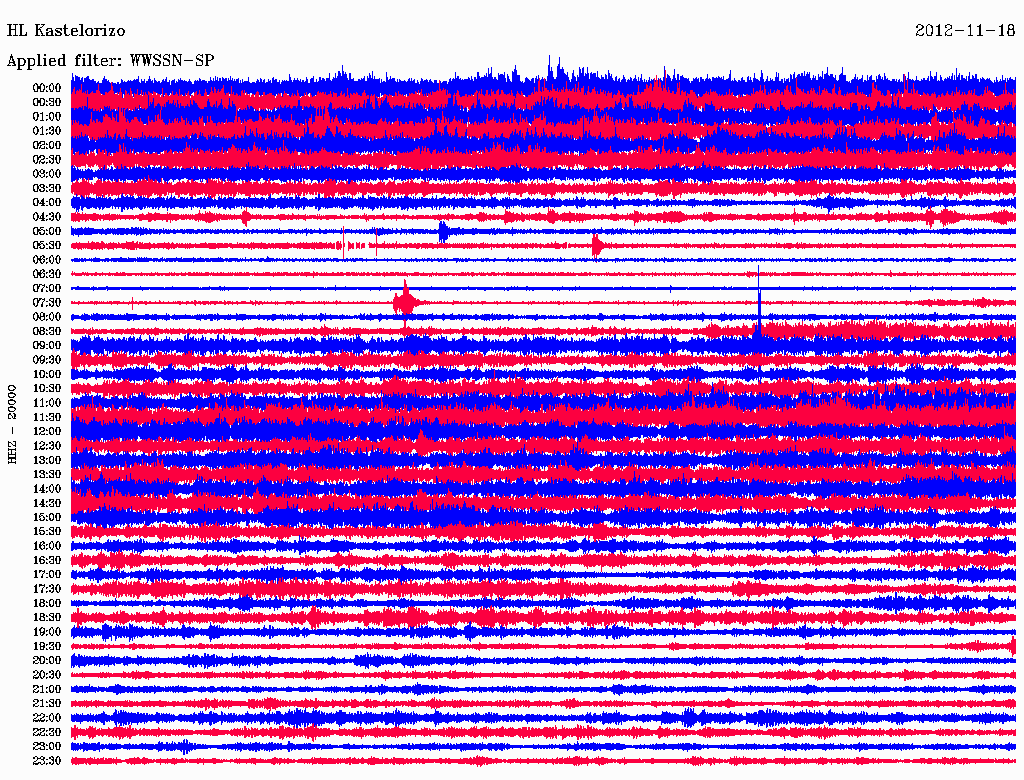Click the Applied filter WWSSN-SP text
The image size is (1024, 780).
click(x=111, y=61)
